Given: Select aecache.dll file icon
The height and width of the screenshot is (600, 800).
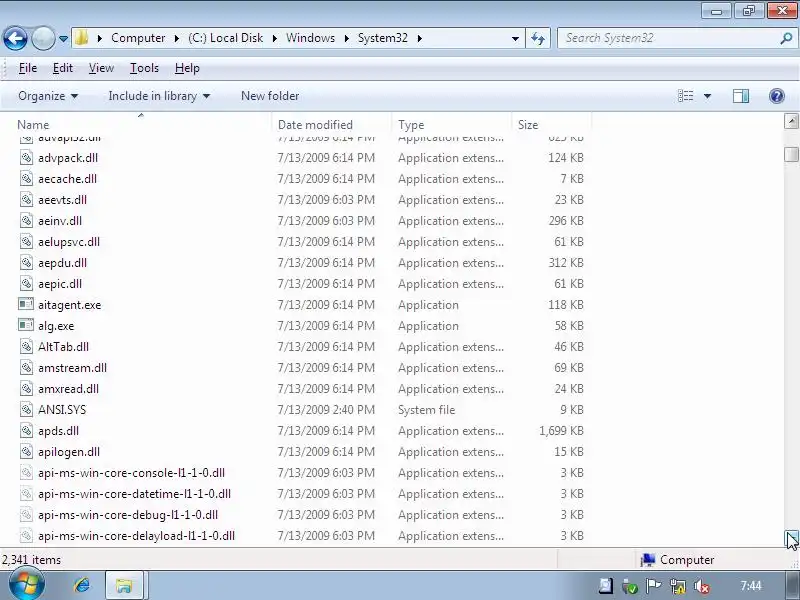Looking at the screenshot, I should 26,179.
